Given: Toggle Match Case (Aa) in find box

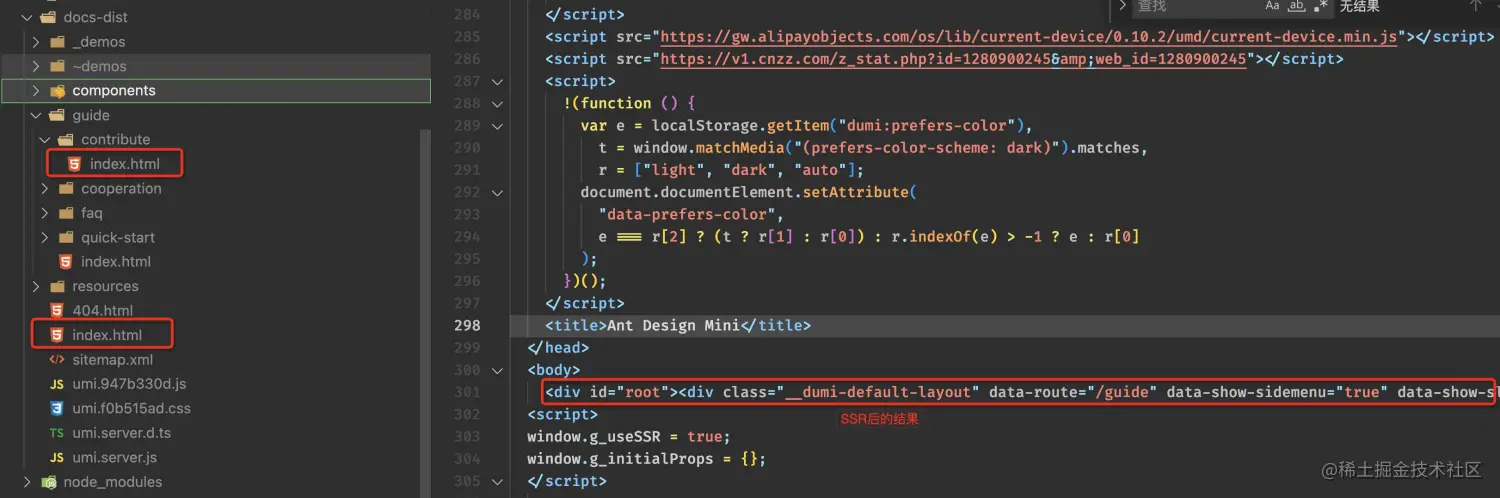Looking at the screenshot, I should click(x=1272, y=6).
